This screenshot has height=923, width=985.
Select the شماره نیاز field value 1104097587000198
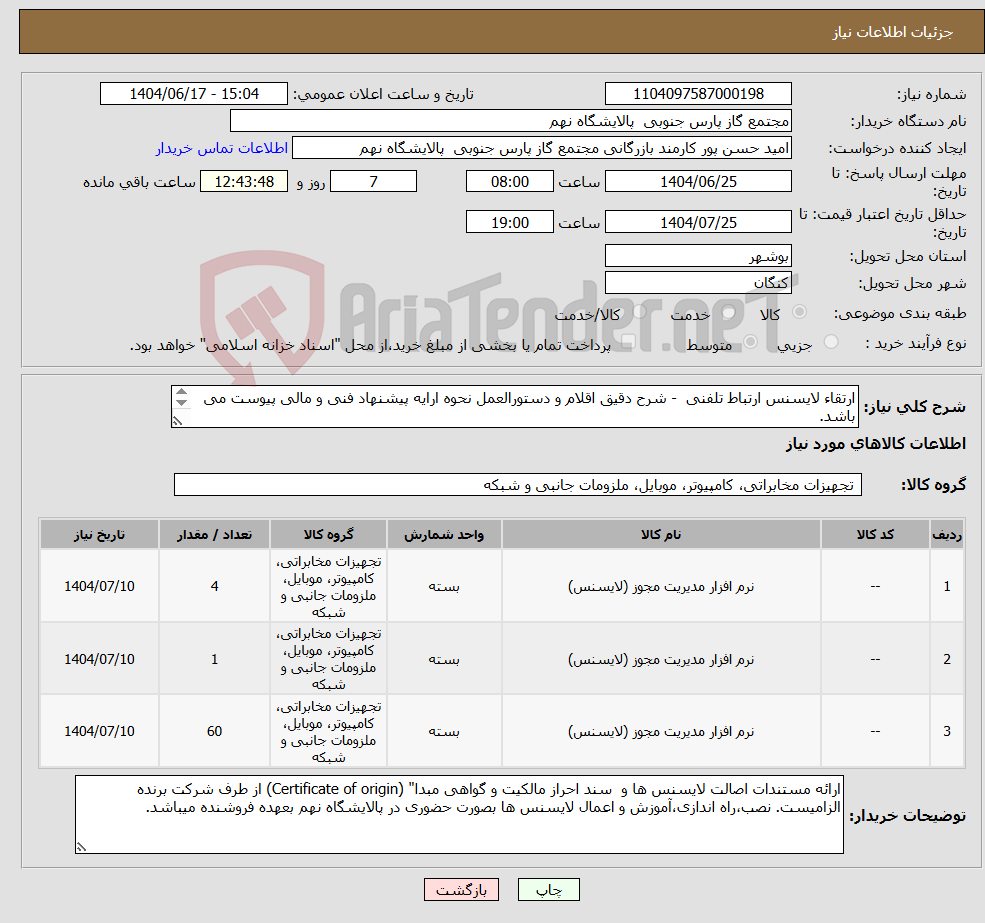tap(698, 93)
